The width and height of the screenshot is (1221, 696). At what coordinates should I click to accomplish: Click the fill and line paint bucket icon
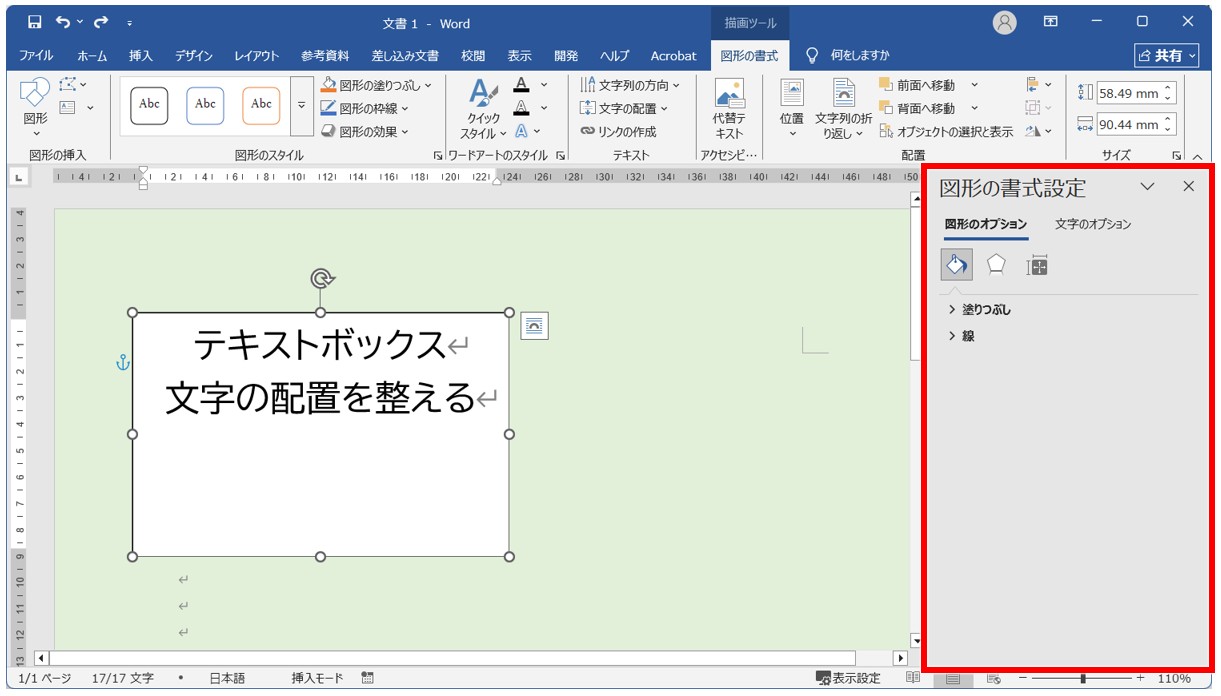click(957, 265)
